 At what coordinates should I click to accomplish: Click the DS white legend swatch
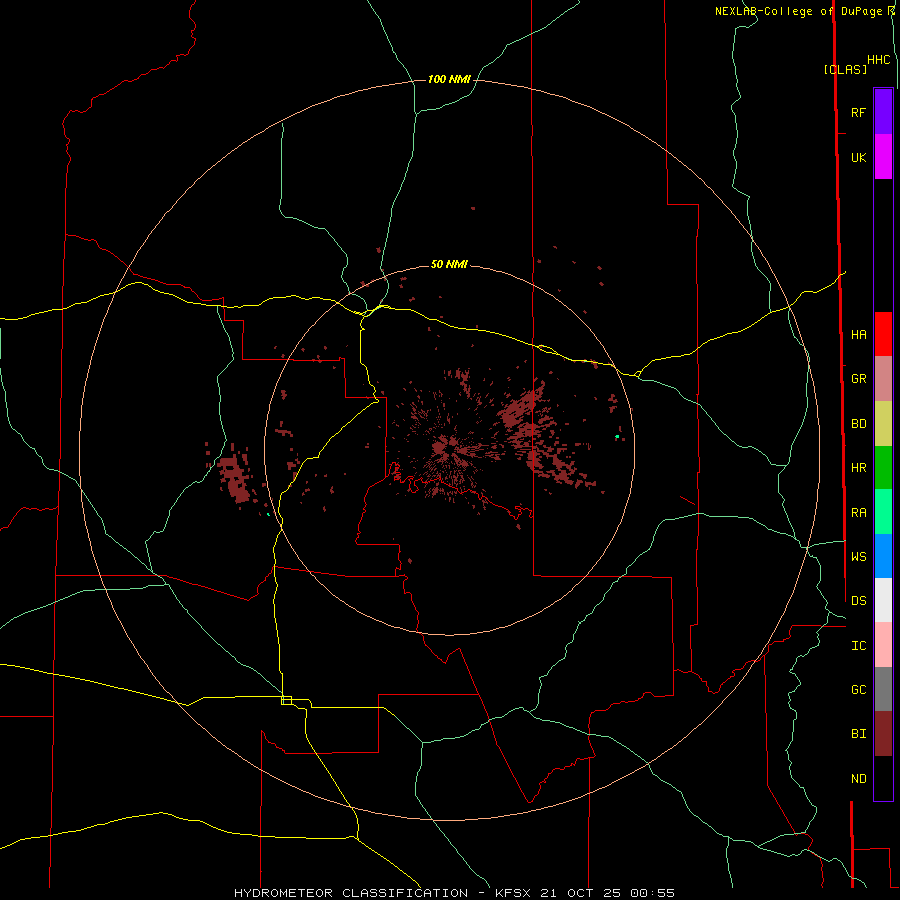click(883, 600)
